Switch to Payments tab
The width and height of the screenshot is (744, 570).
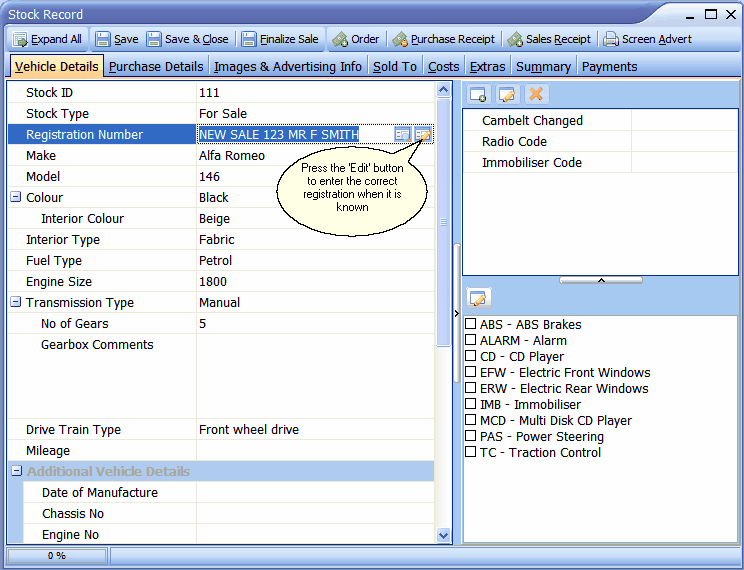pos(609,66)
